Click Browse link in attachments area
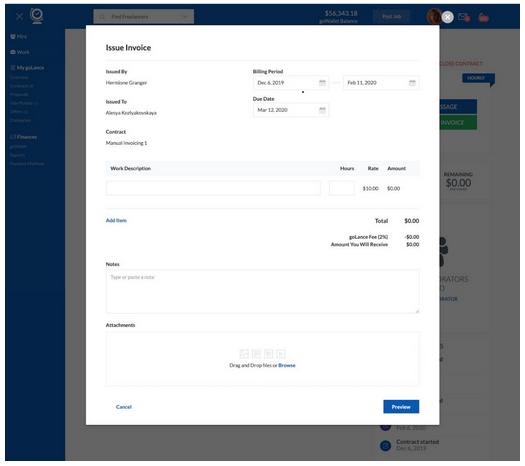525x466 pixels. point(287,365)
